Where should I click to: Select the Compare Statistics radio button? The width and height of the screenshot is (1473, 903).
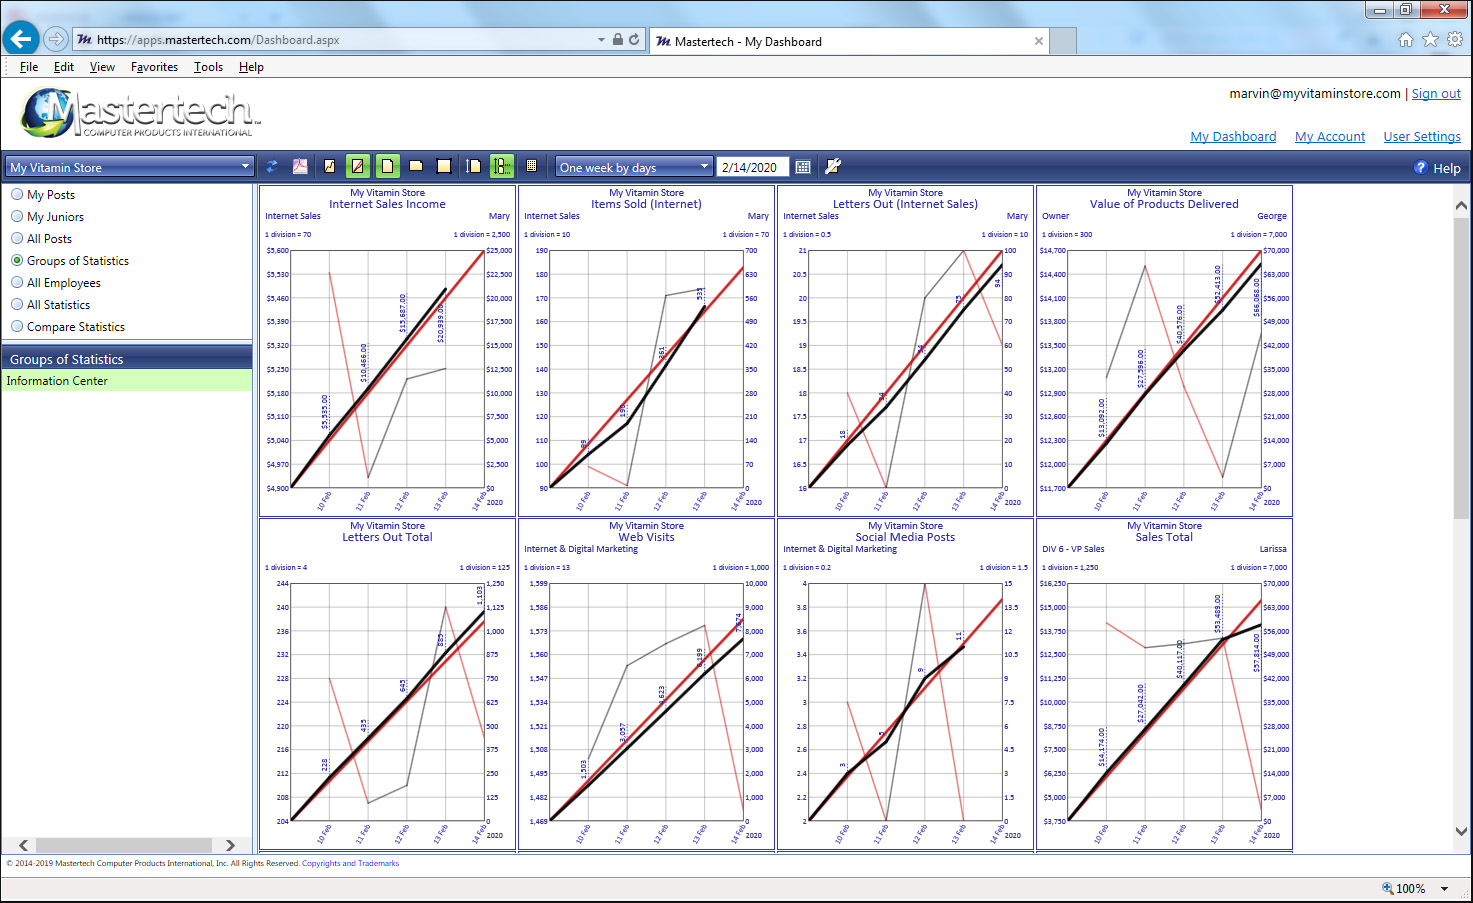[x=17, y=326]
